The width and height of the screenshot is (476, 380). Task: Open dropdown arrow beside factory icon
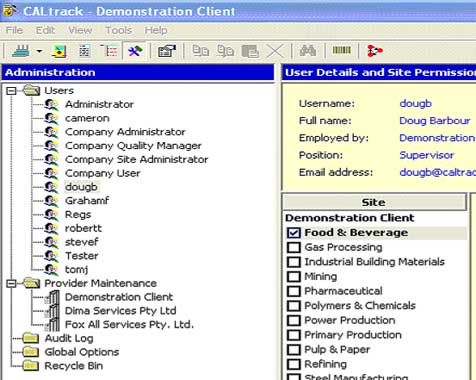(x=39, y=51)
